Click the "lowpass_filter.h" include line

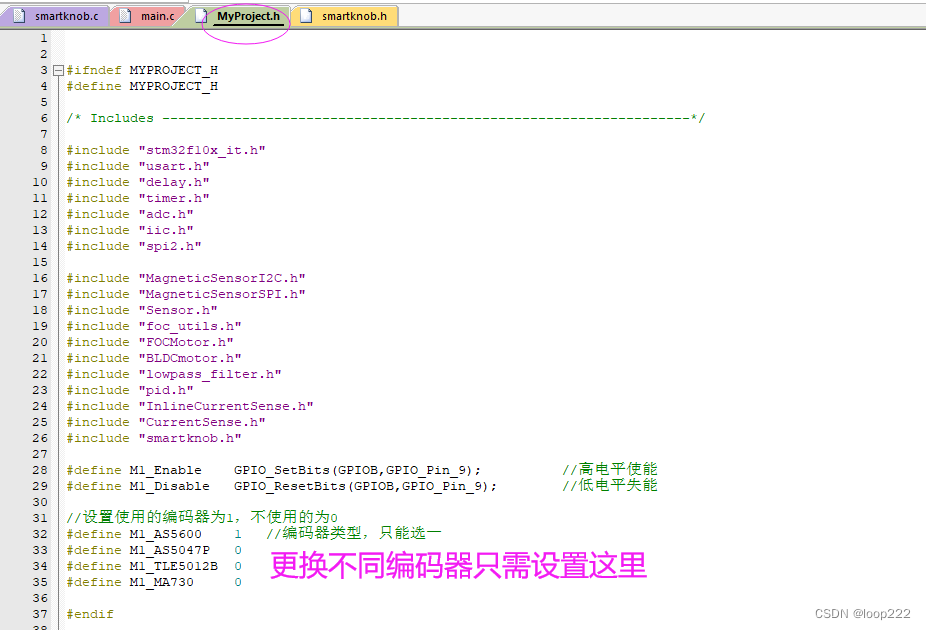click(174, 374)
